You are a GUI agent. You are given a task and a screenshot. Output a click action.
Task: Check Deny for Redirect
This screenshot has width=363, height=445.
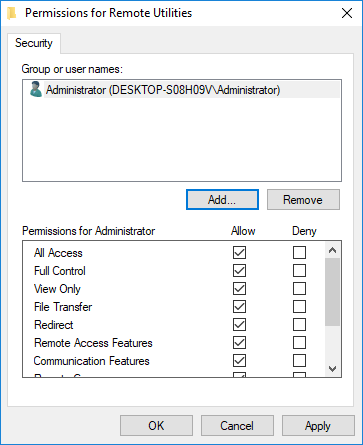[299, 325]
